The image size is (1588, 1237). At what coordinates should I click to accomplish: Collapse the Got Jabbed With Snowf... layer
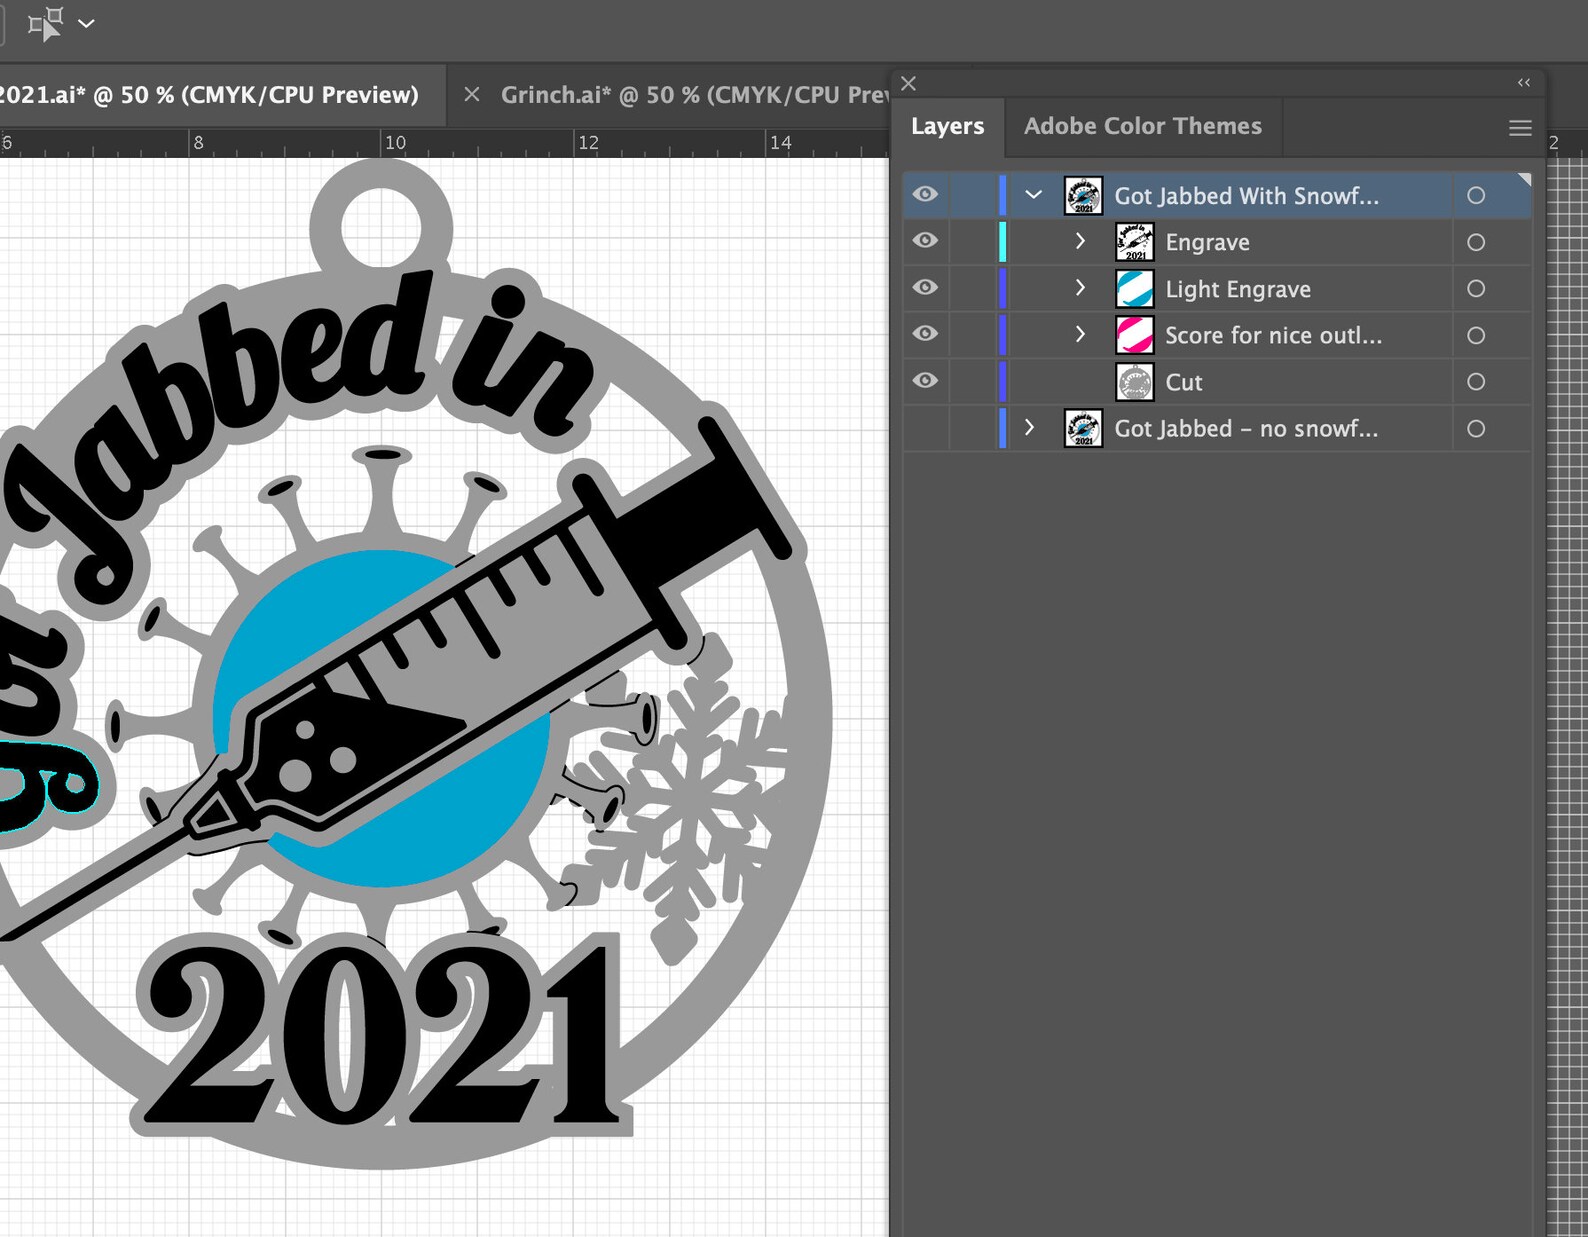point(1034,195)
